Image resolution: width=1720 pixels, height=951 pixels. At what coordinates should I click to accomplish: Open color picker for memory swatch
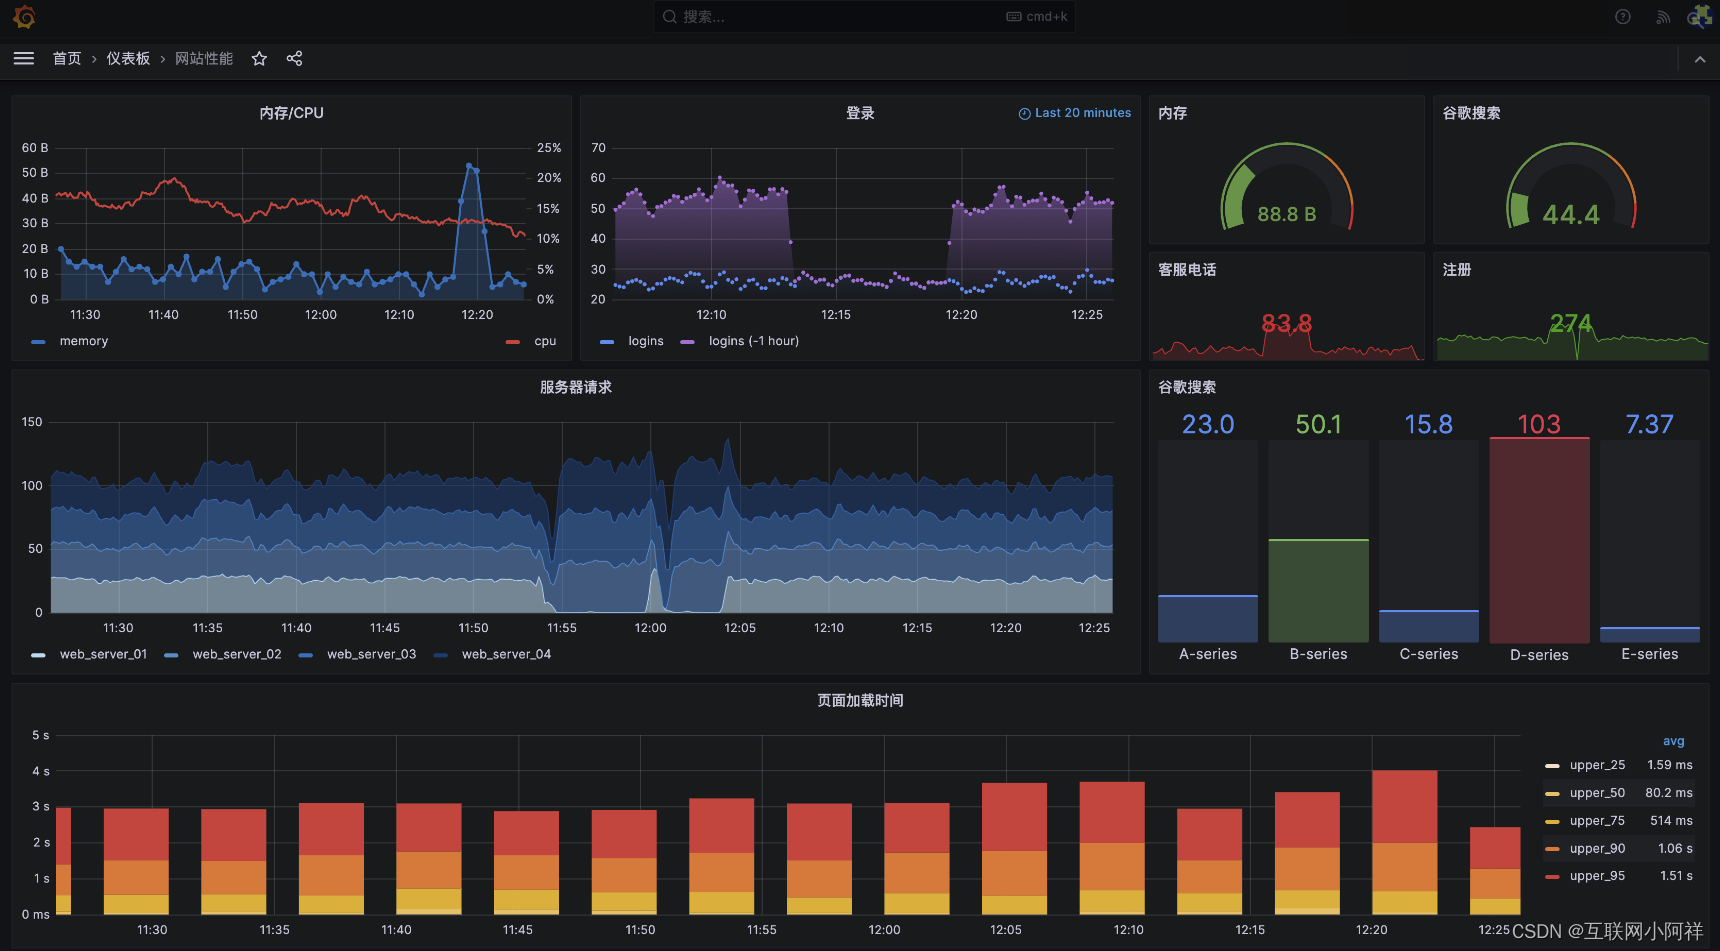point(38,342)
